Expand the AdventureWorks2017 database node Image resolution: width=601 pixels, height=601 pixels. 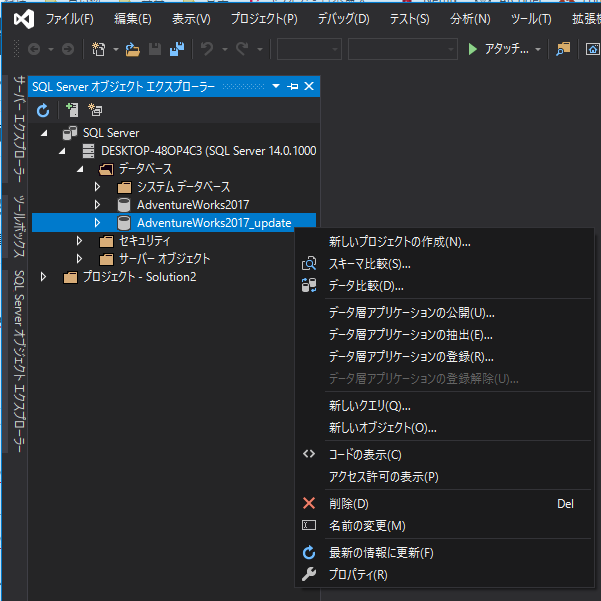(x=97, y=205)
